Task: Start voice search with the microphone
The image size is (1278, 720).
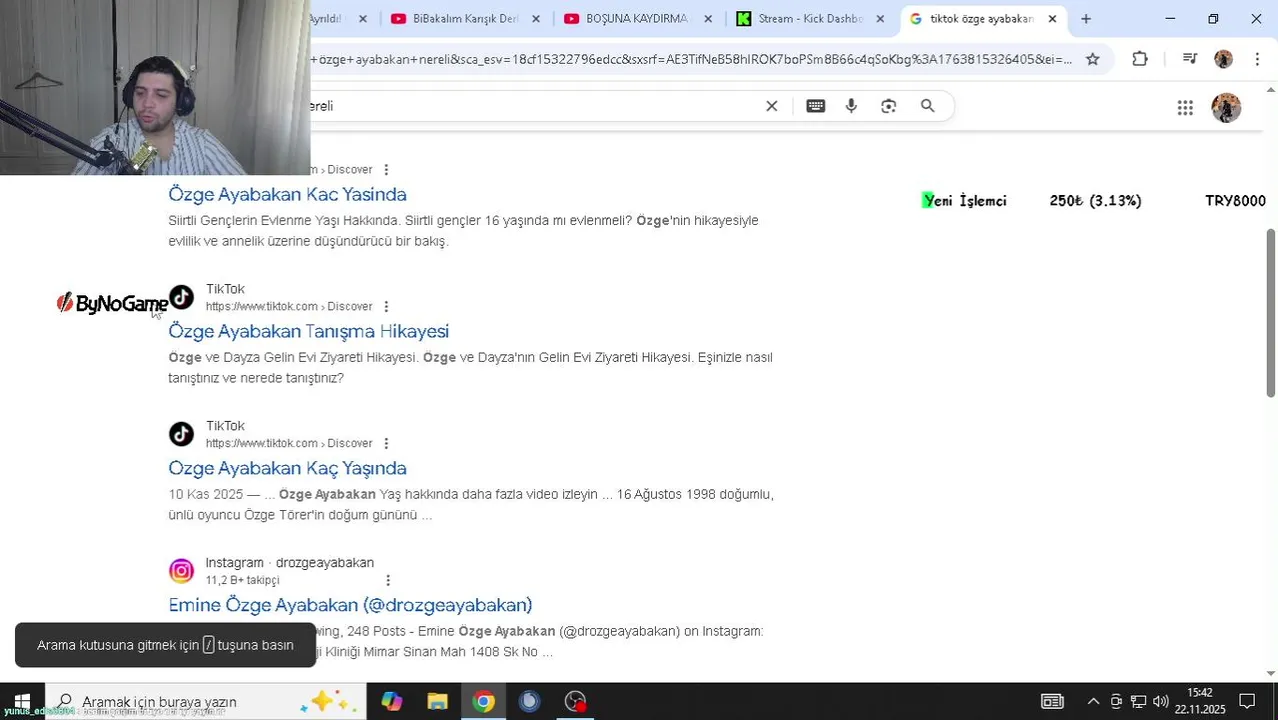Action: click(851, 106)
